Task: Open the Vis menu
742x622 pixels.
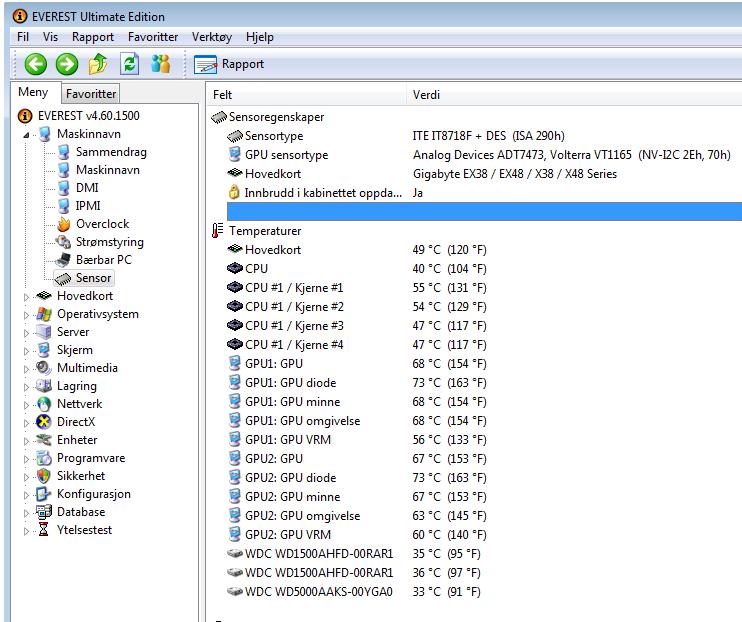Action: [x=50, y=37]
